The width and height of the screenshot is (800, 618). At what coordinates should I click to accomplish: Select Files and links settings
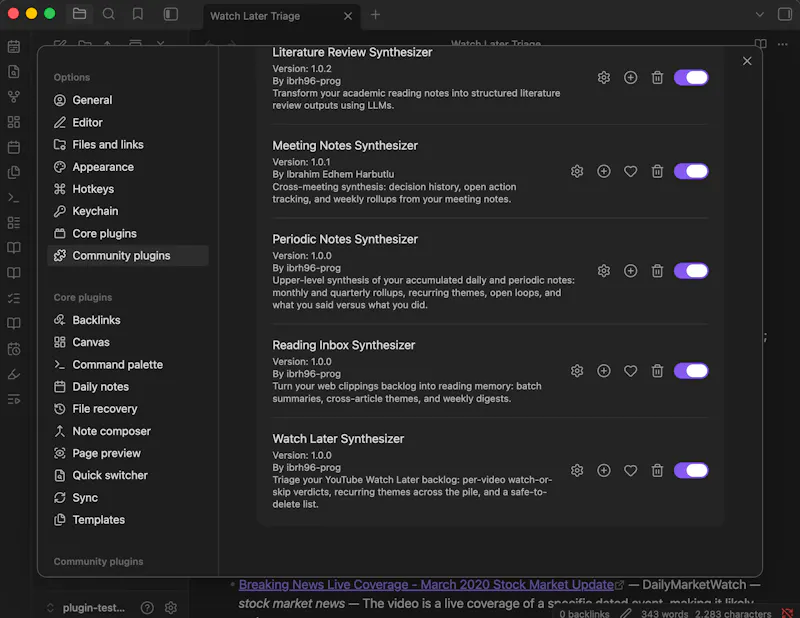(128, 145)
